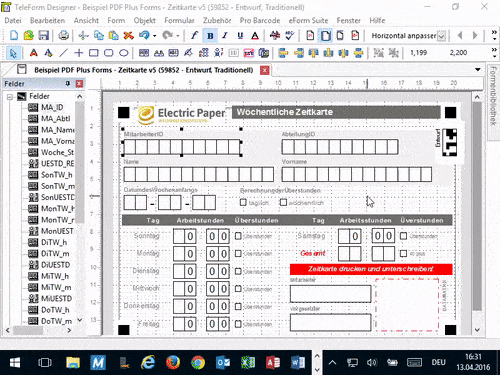Click the Copy icon
500x375 pixels.
coord(99,35)
